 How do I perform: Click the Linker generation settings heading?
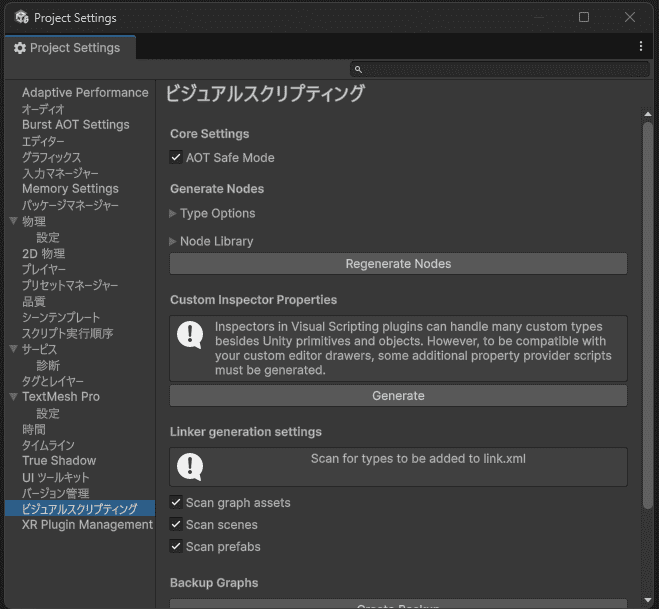(x=245, y=432)
